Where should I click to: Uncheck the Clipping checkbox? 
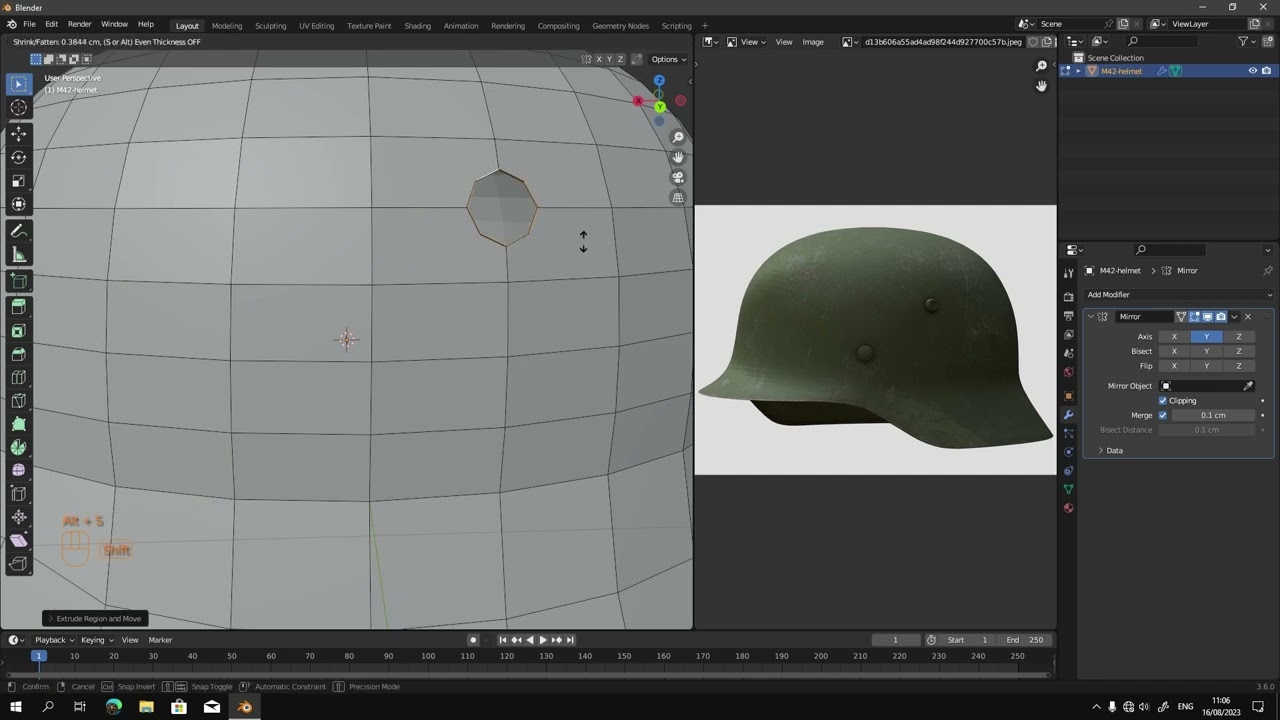pos(1163,400)
